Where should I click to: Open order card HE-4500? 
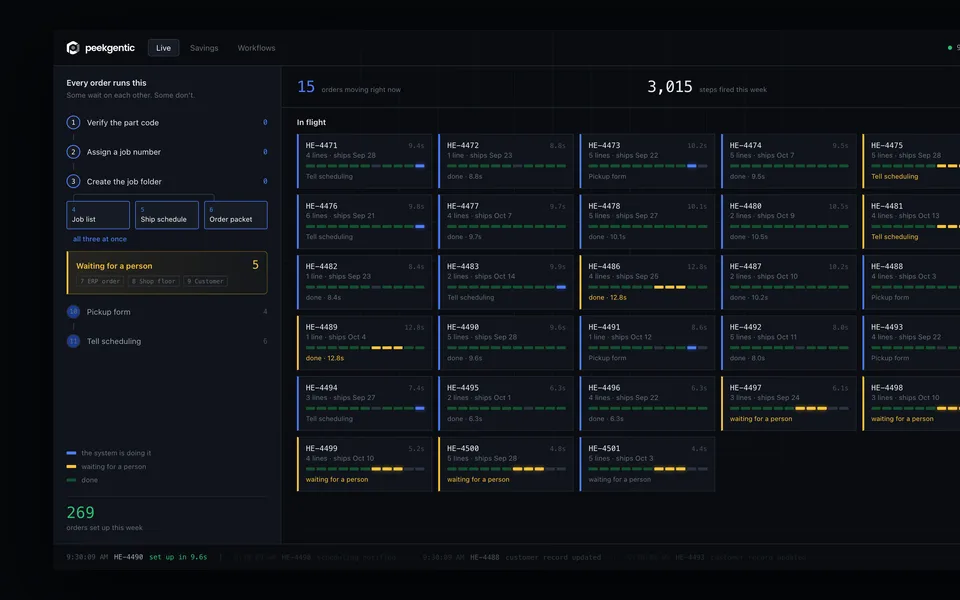pos(506,464)
